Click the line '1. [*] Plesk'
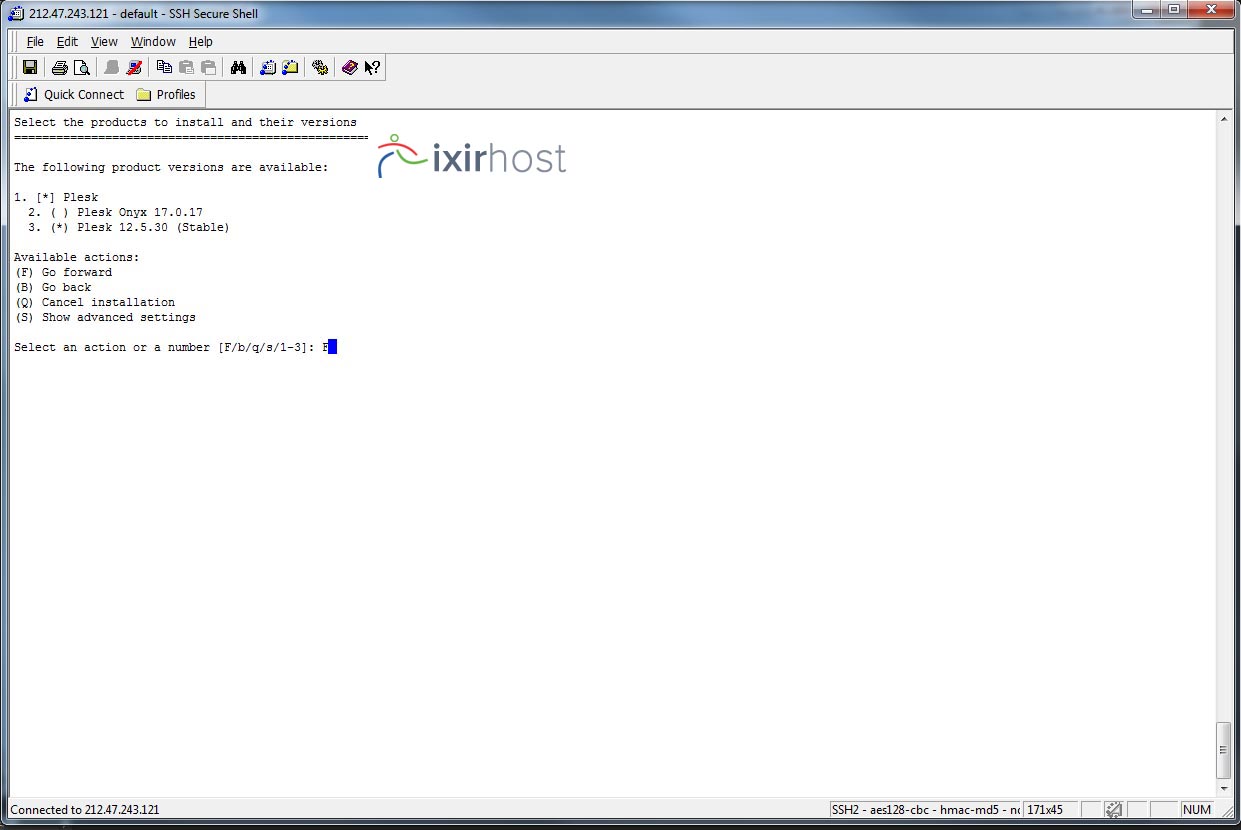Screen dimensions: 1241x830 click(x=56, y=197)
